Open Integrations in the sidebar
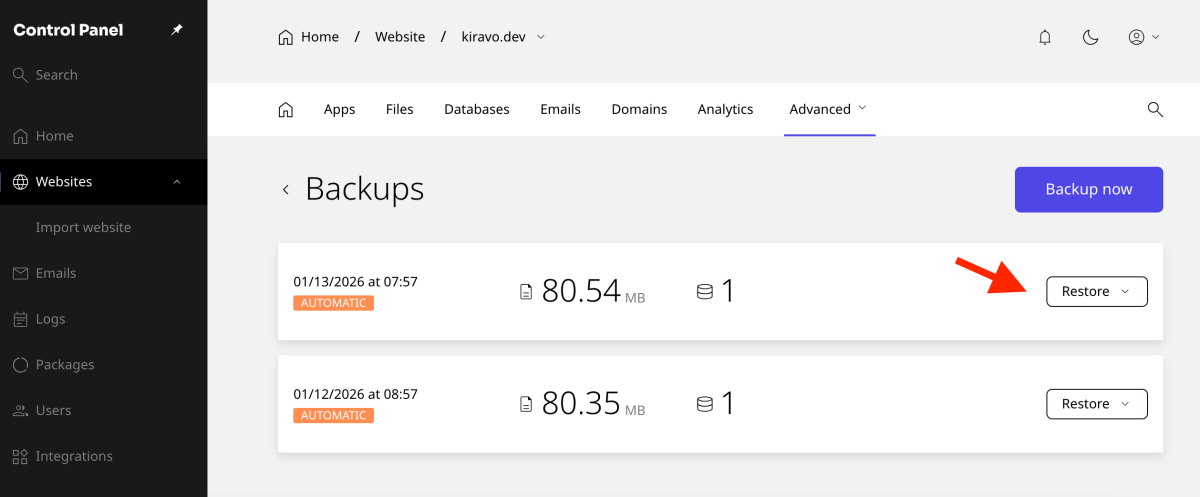Viewport: 1200px width, 497px height. tap(73, 456)
